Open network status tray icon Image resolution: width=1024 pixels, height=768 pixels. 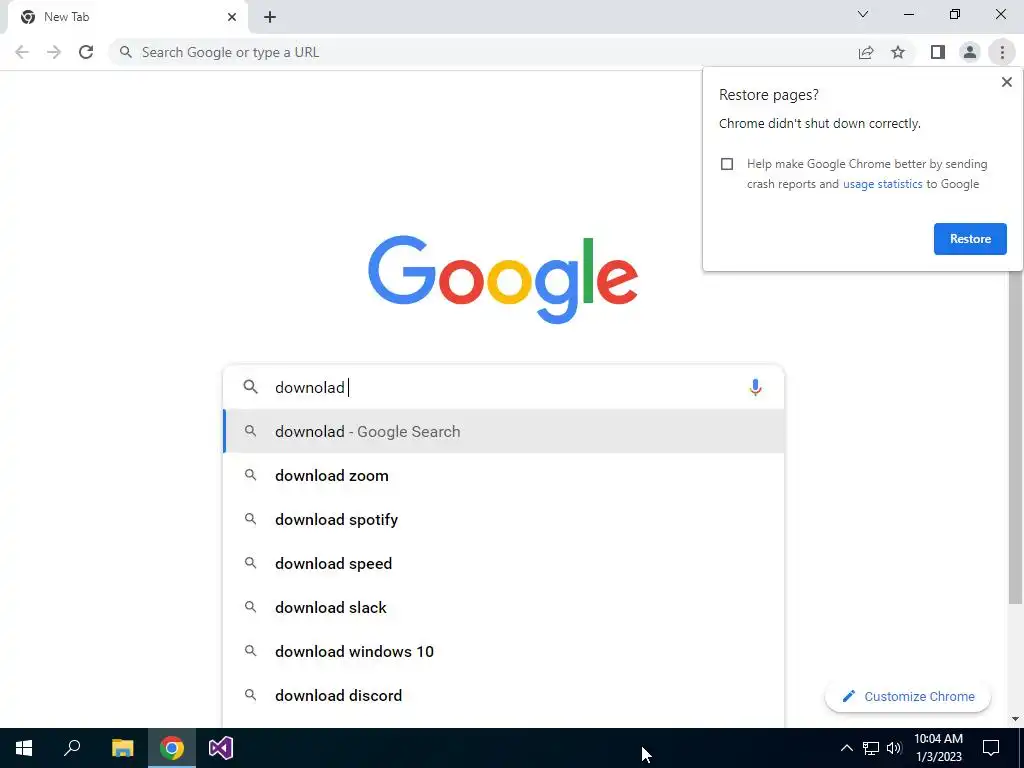(x=871, y=748)
